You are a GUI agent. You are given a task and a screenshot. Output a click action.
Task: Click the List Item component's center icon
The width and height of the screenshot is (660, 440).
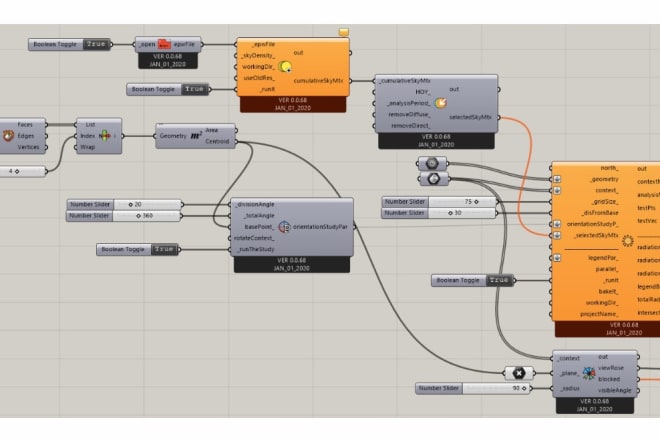pos(104,136)
